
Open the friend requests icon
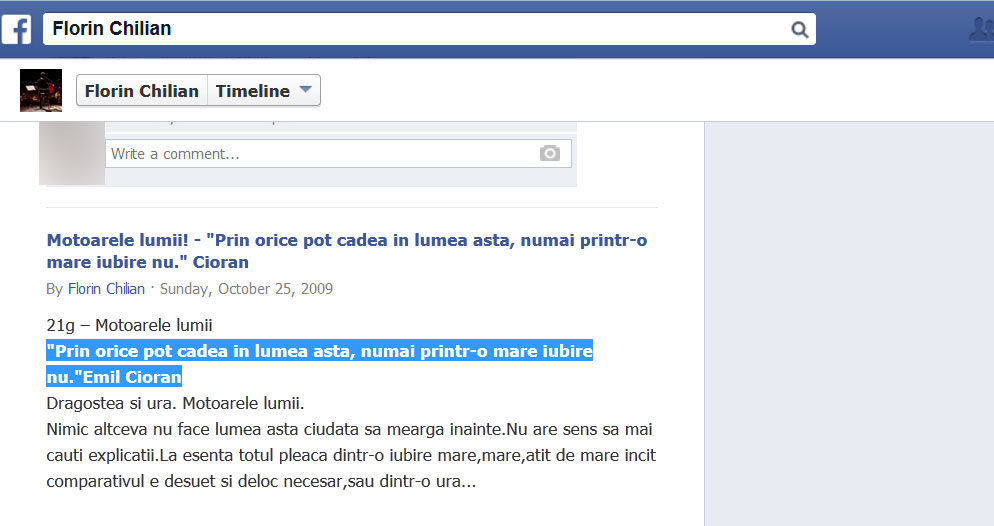(x=981, y=29)
